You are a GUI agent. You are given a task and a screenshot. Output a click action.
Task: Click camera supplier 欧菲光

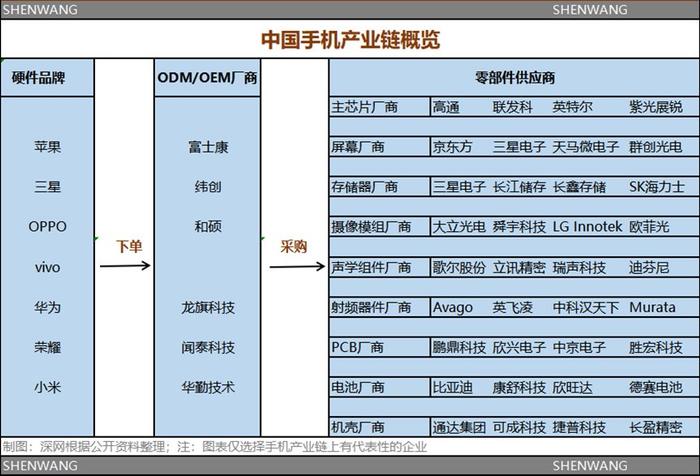point(649,227)
